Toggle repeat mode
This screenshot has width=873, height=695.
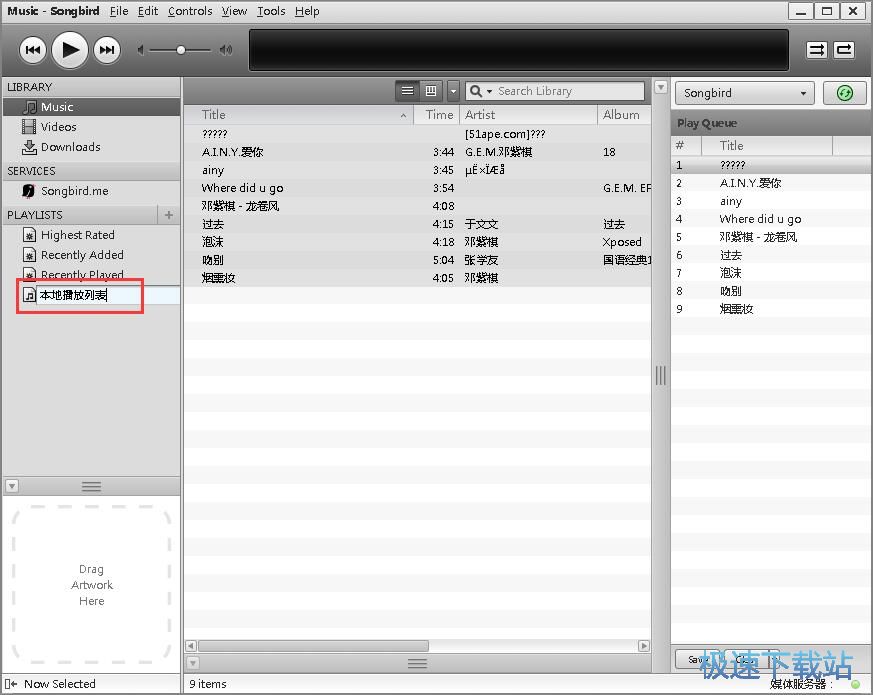844,50
